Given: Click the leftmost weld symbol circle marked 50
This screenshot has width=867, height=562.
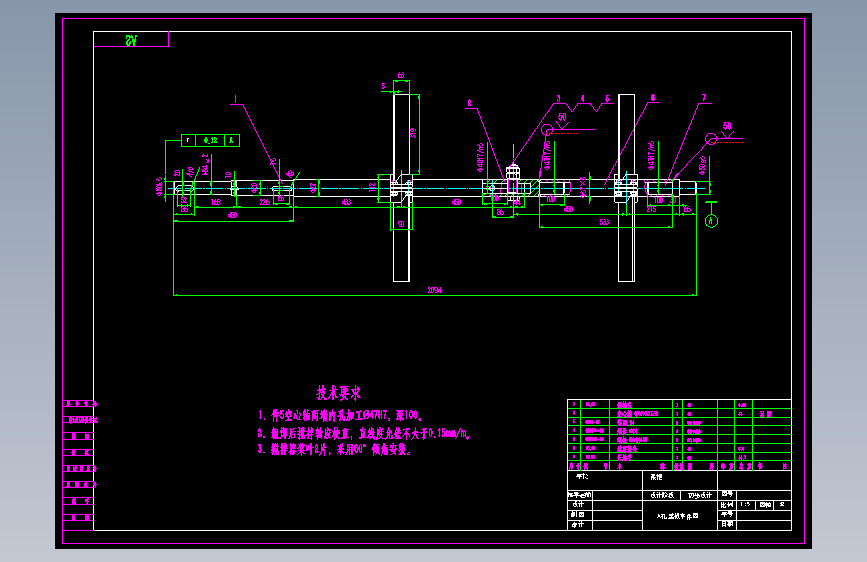Looking at the screenshot, I should pos(547,130).
